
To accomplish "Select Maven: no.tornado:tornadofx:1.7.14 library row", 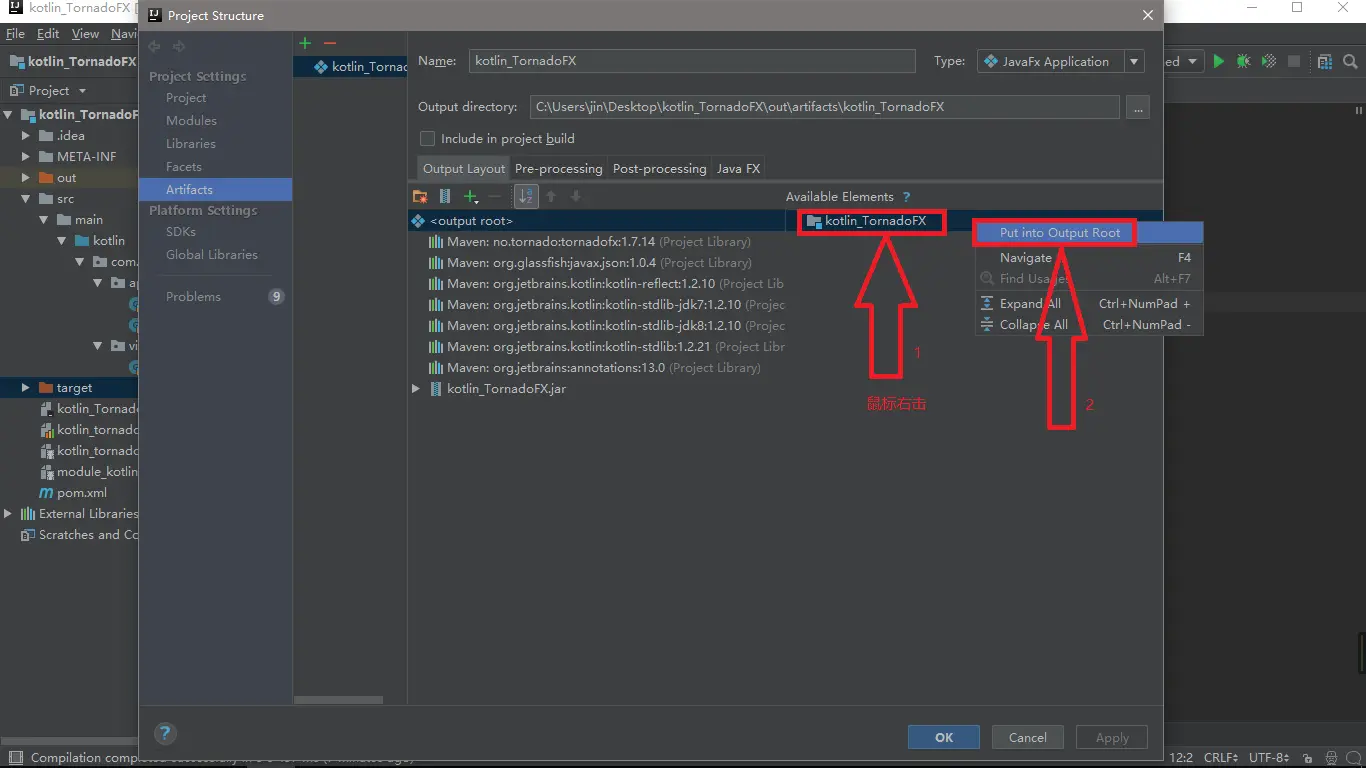I will coord(598,242).
